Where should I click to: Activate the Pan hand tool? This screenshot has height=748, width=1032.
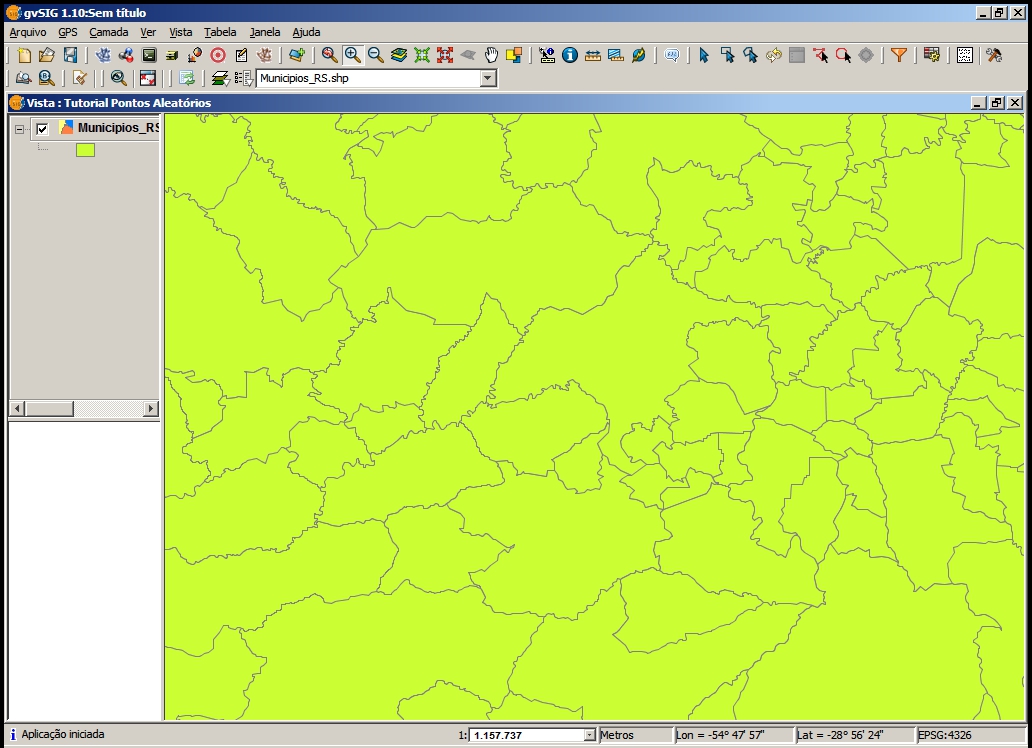[491, 55]
